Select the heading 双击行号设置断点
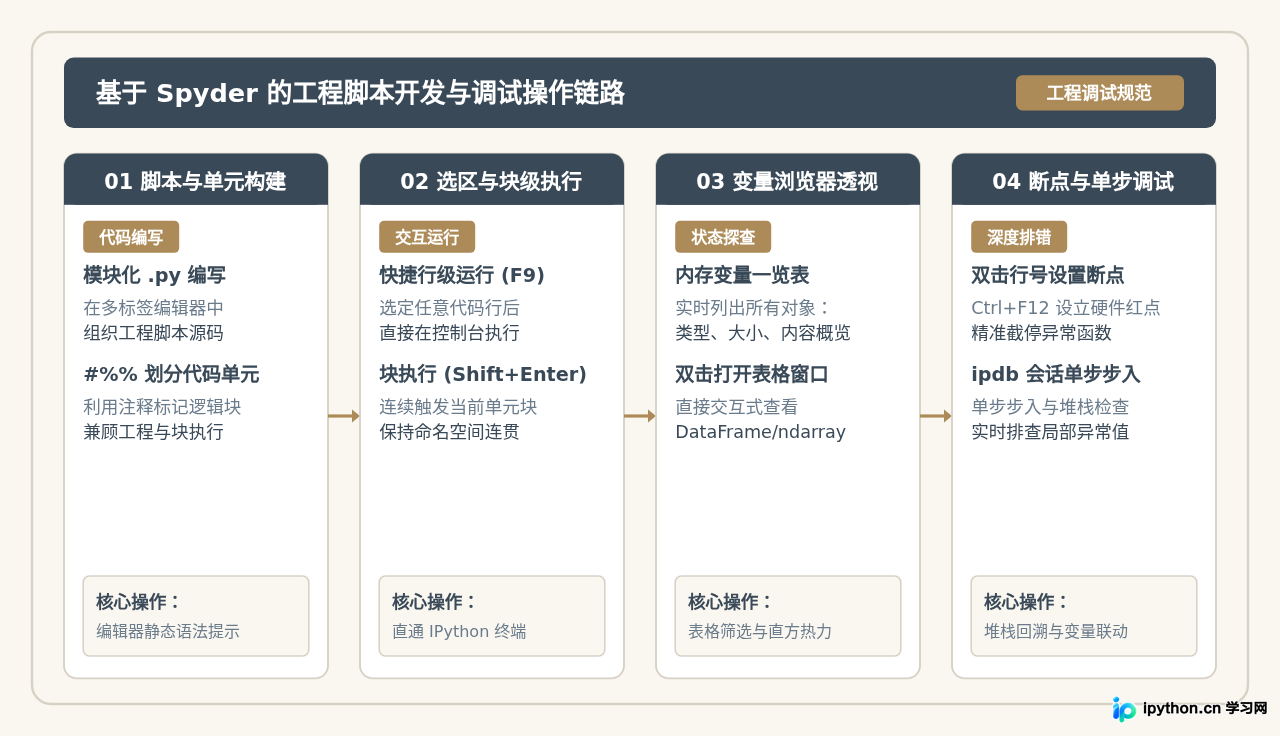Image resolution: width=1280 pixels, height=736 pixels. [1048, 275]
